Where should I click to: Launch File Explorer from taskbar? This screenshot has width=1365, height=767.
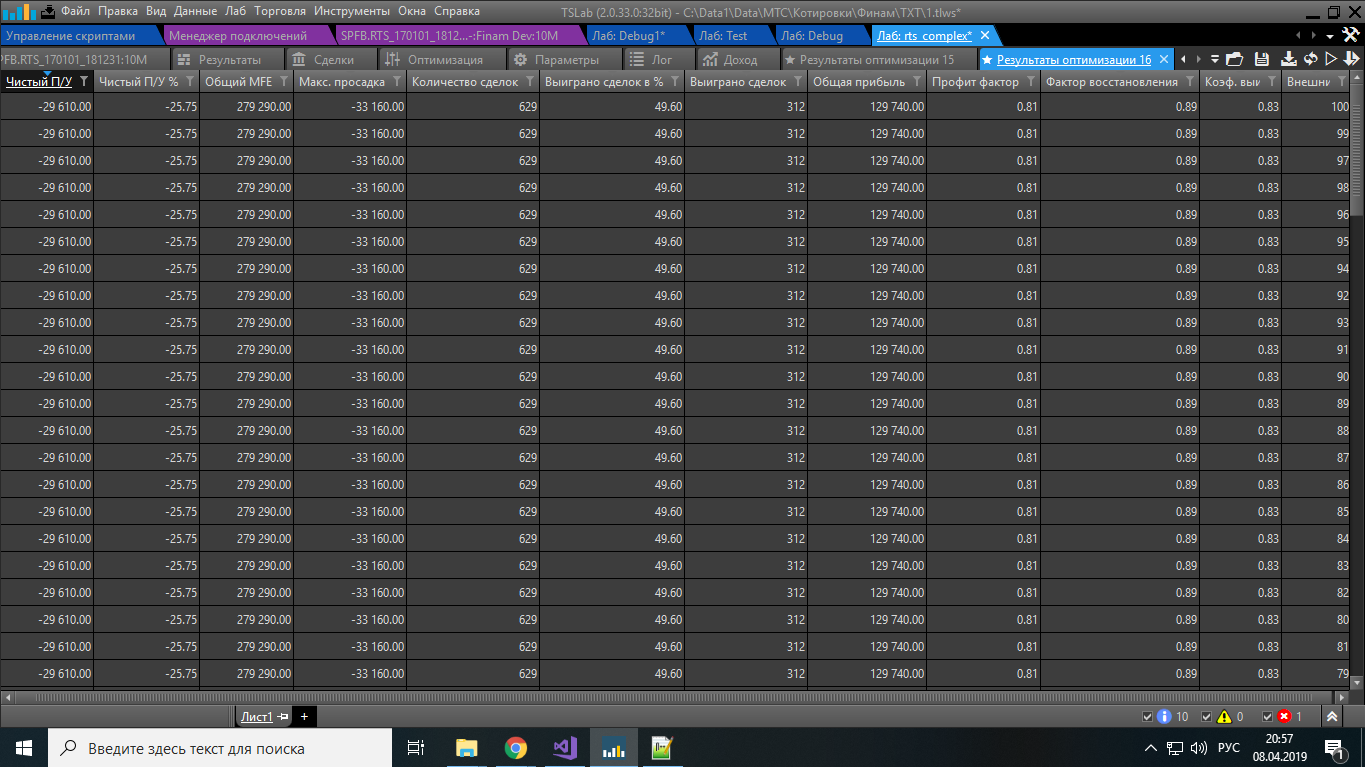(x=466, y=747)
